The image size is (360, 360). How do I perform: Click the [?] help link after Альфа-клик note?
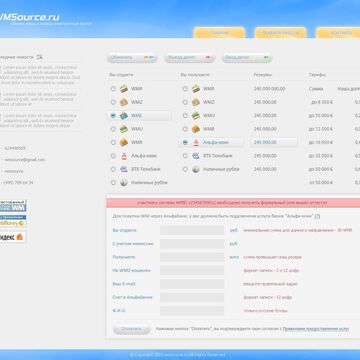[317, 216]
